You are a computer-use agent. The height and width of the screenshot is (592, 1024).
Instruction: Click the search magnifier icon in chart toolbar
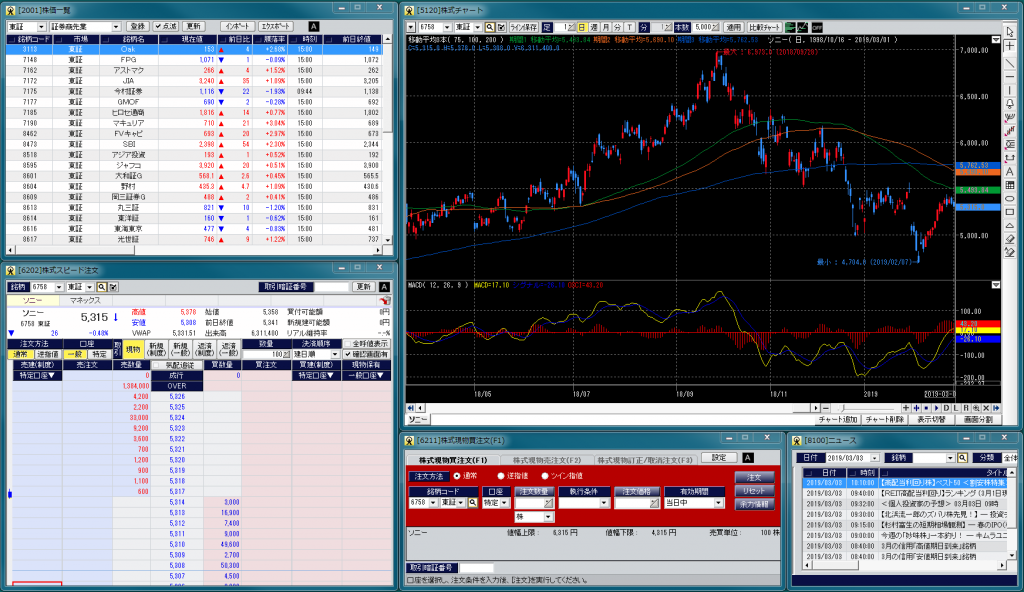[x=490, y=27]
